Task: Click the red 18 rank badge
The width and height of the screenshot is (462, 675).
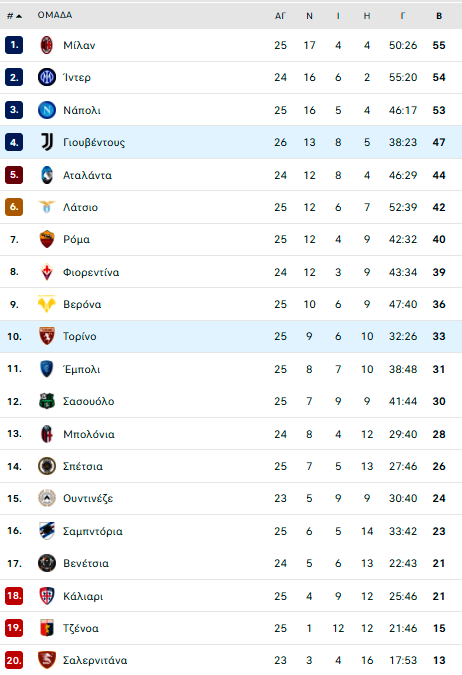Action: point(14,596)
